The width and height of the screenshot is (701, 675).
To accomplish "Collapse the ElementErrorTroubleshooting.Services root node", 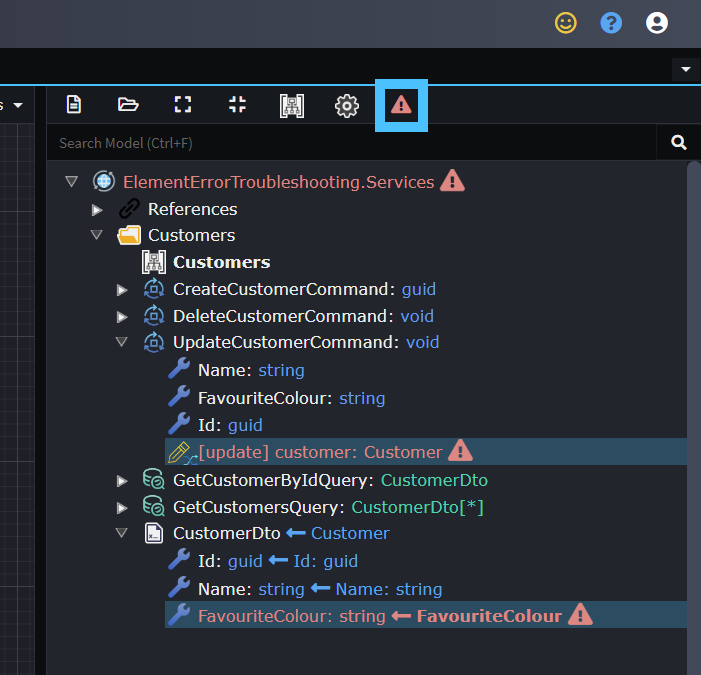I will tap(72, 181).
